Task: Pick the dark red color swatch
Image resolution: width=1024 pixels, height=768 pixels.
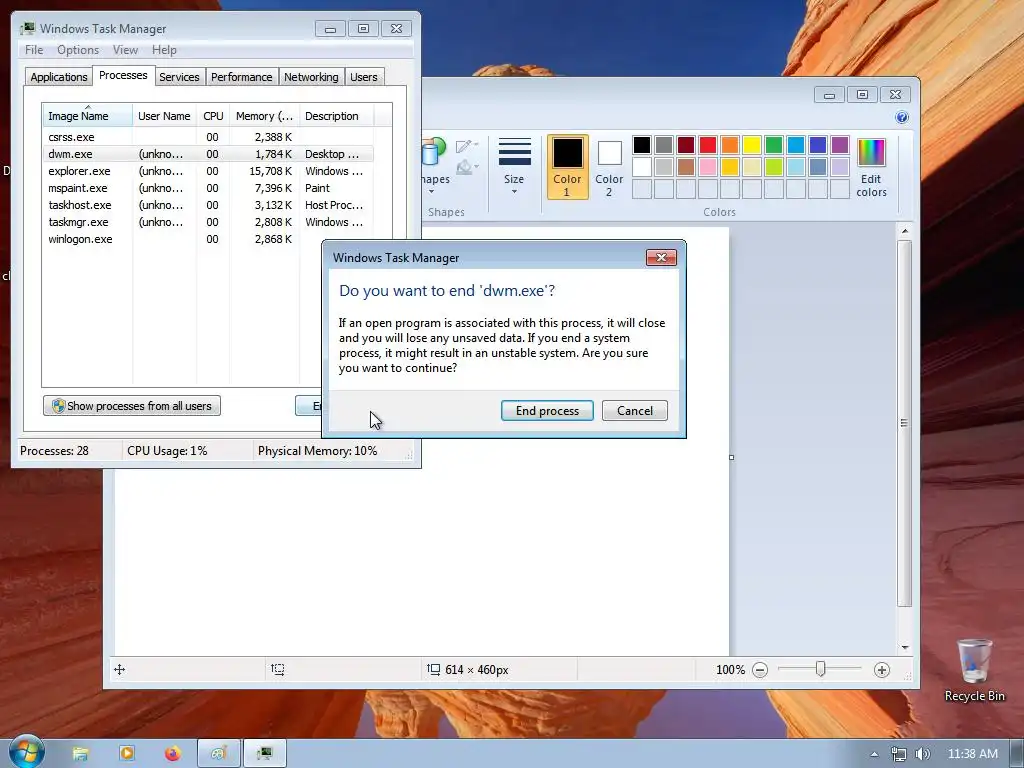Action: pos(686,145)
